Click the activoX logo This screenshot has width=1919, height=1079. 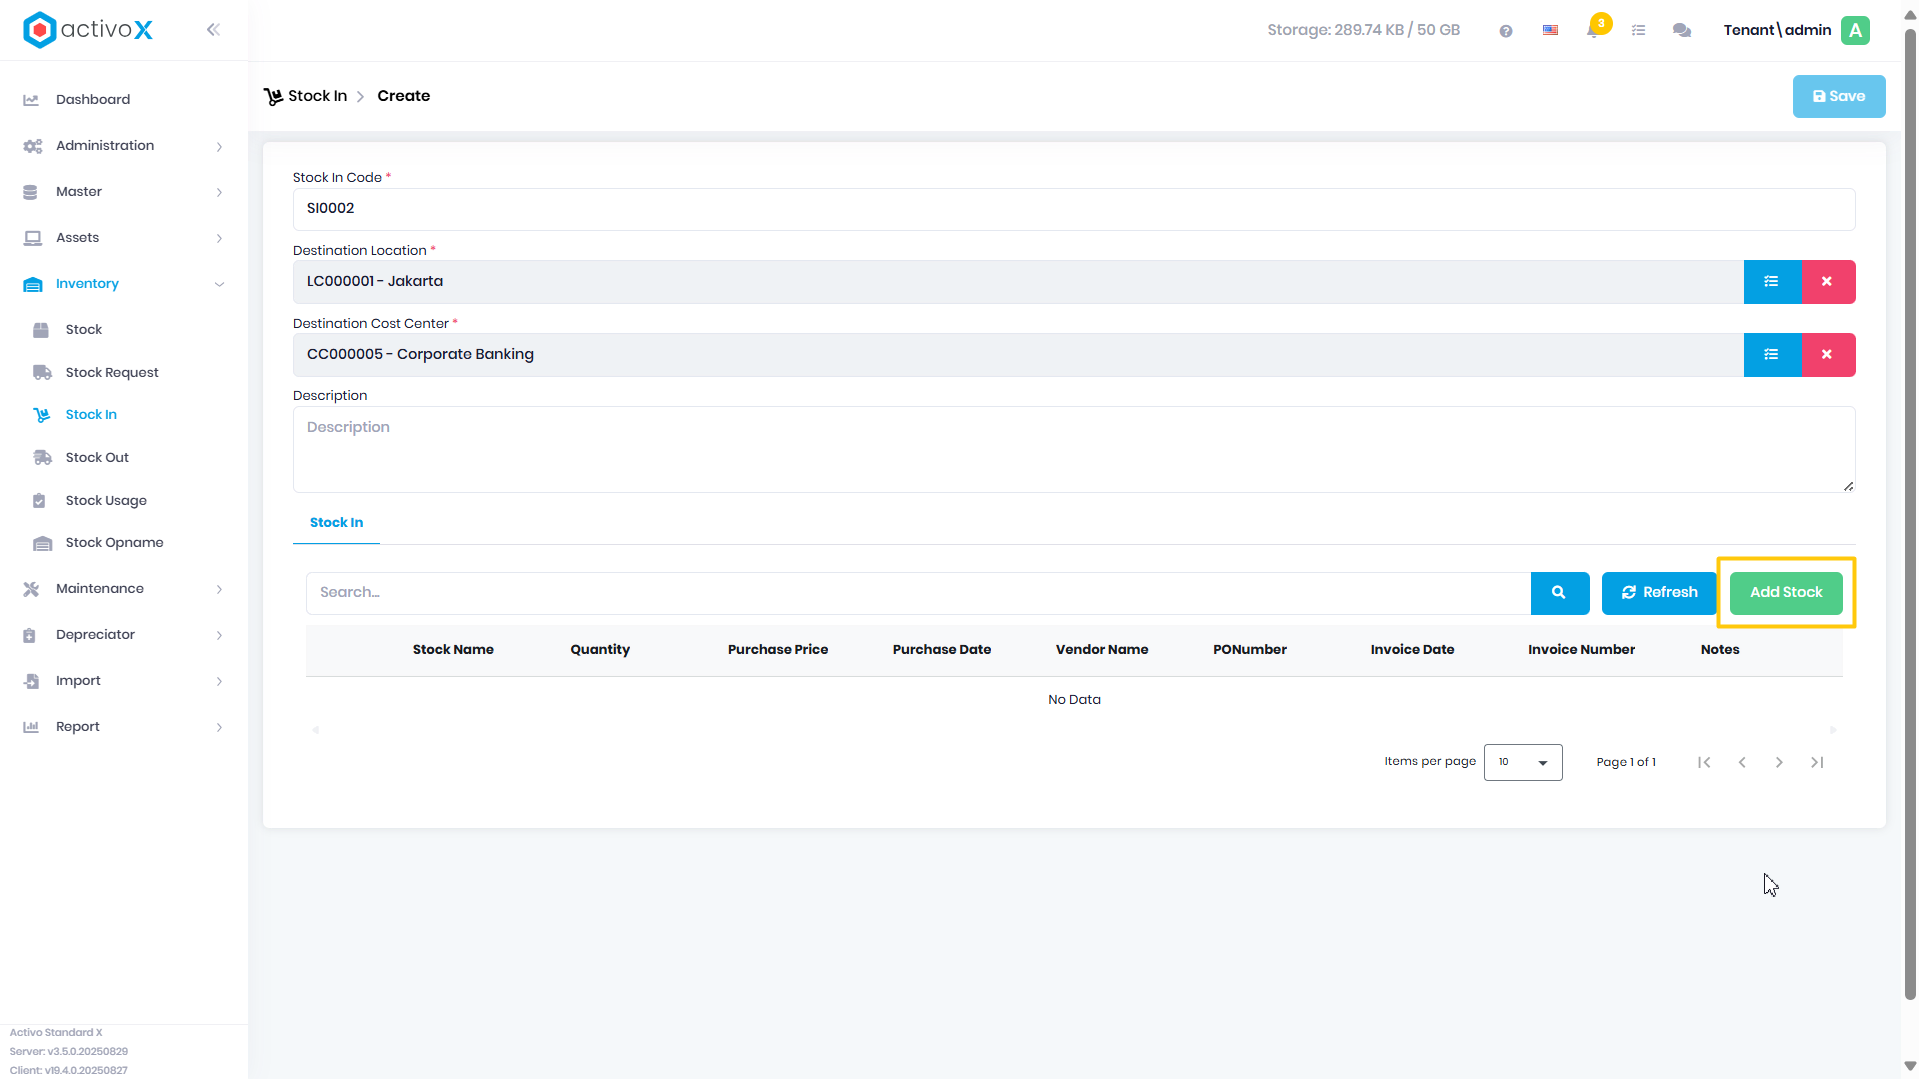click(88, 30)
